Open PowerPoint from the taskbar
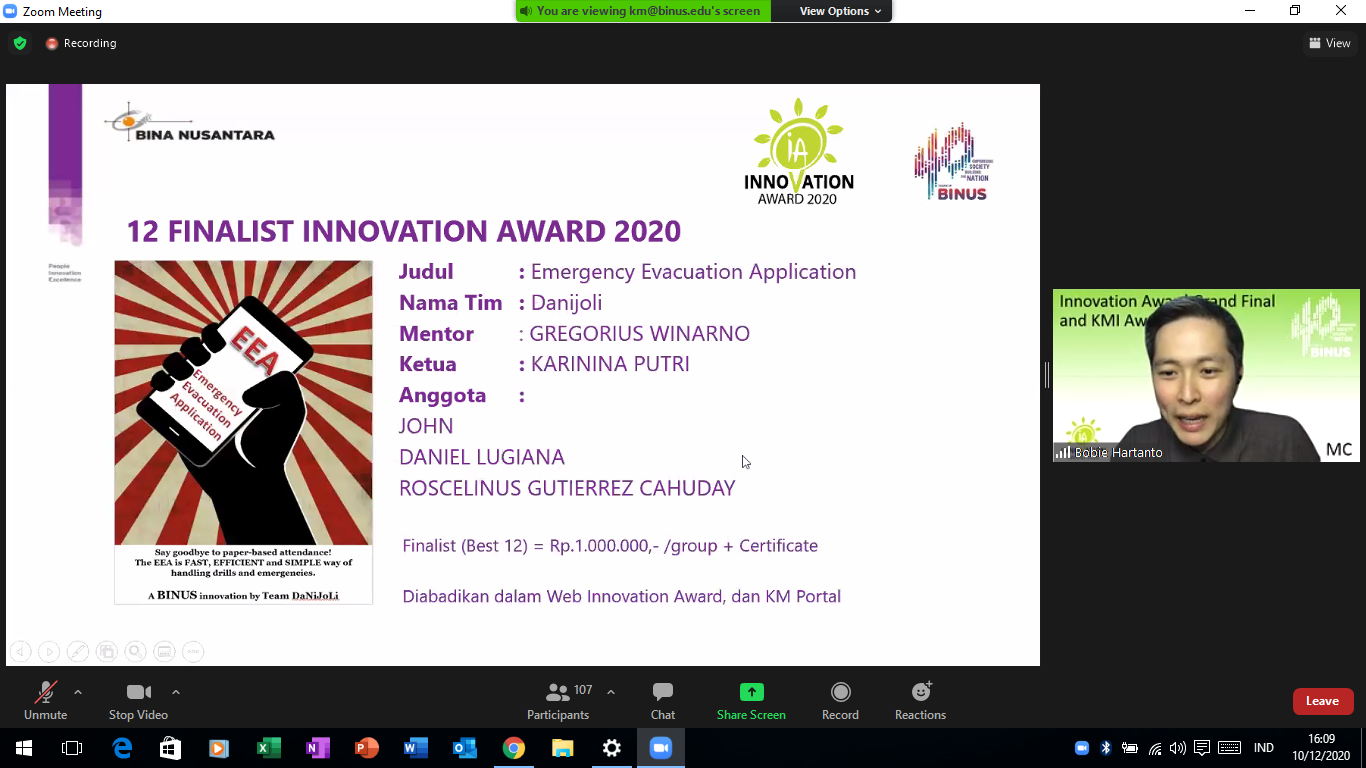 [x=367, y=748]
